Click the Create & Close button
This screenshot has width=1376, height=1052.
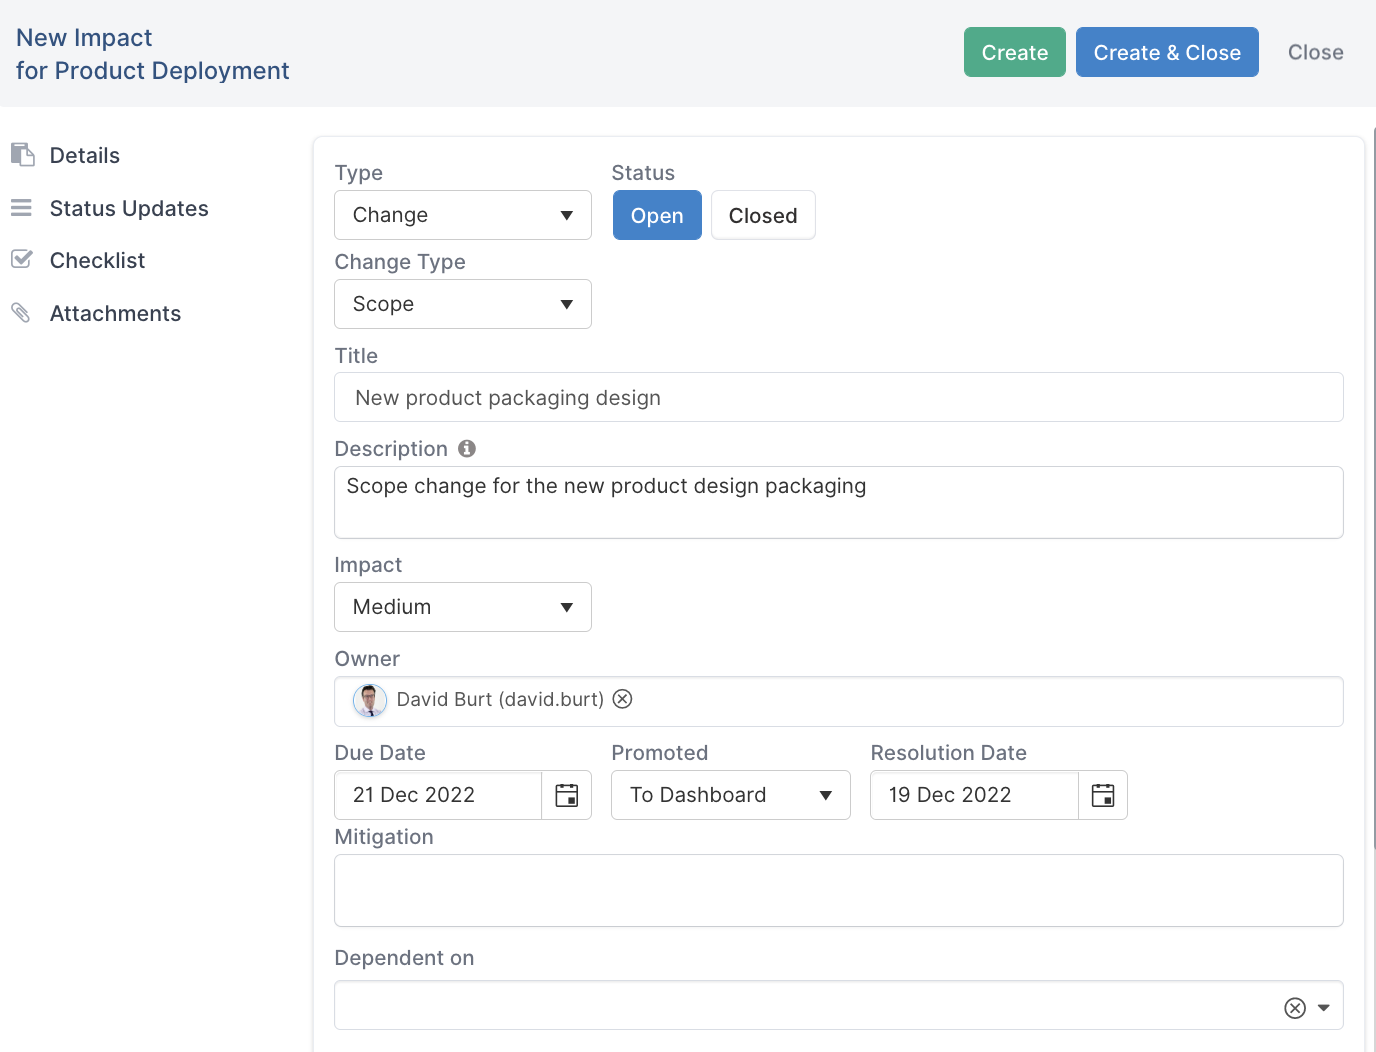click(x=1167, y=52)
